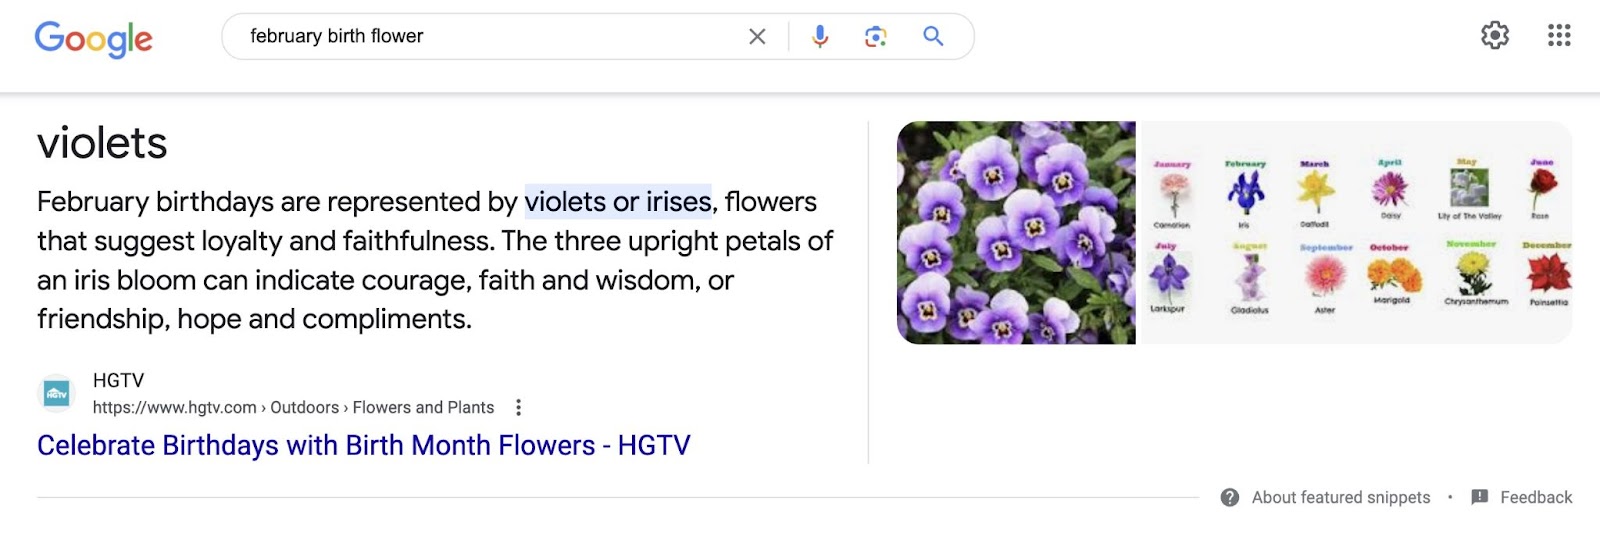
Task: Click the Feedback text link
Action: 1536,498
